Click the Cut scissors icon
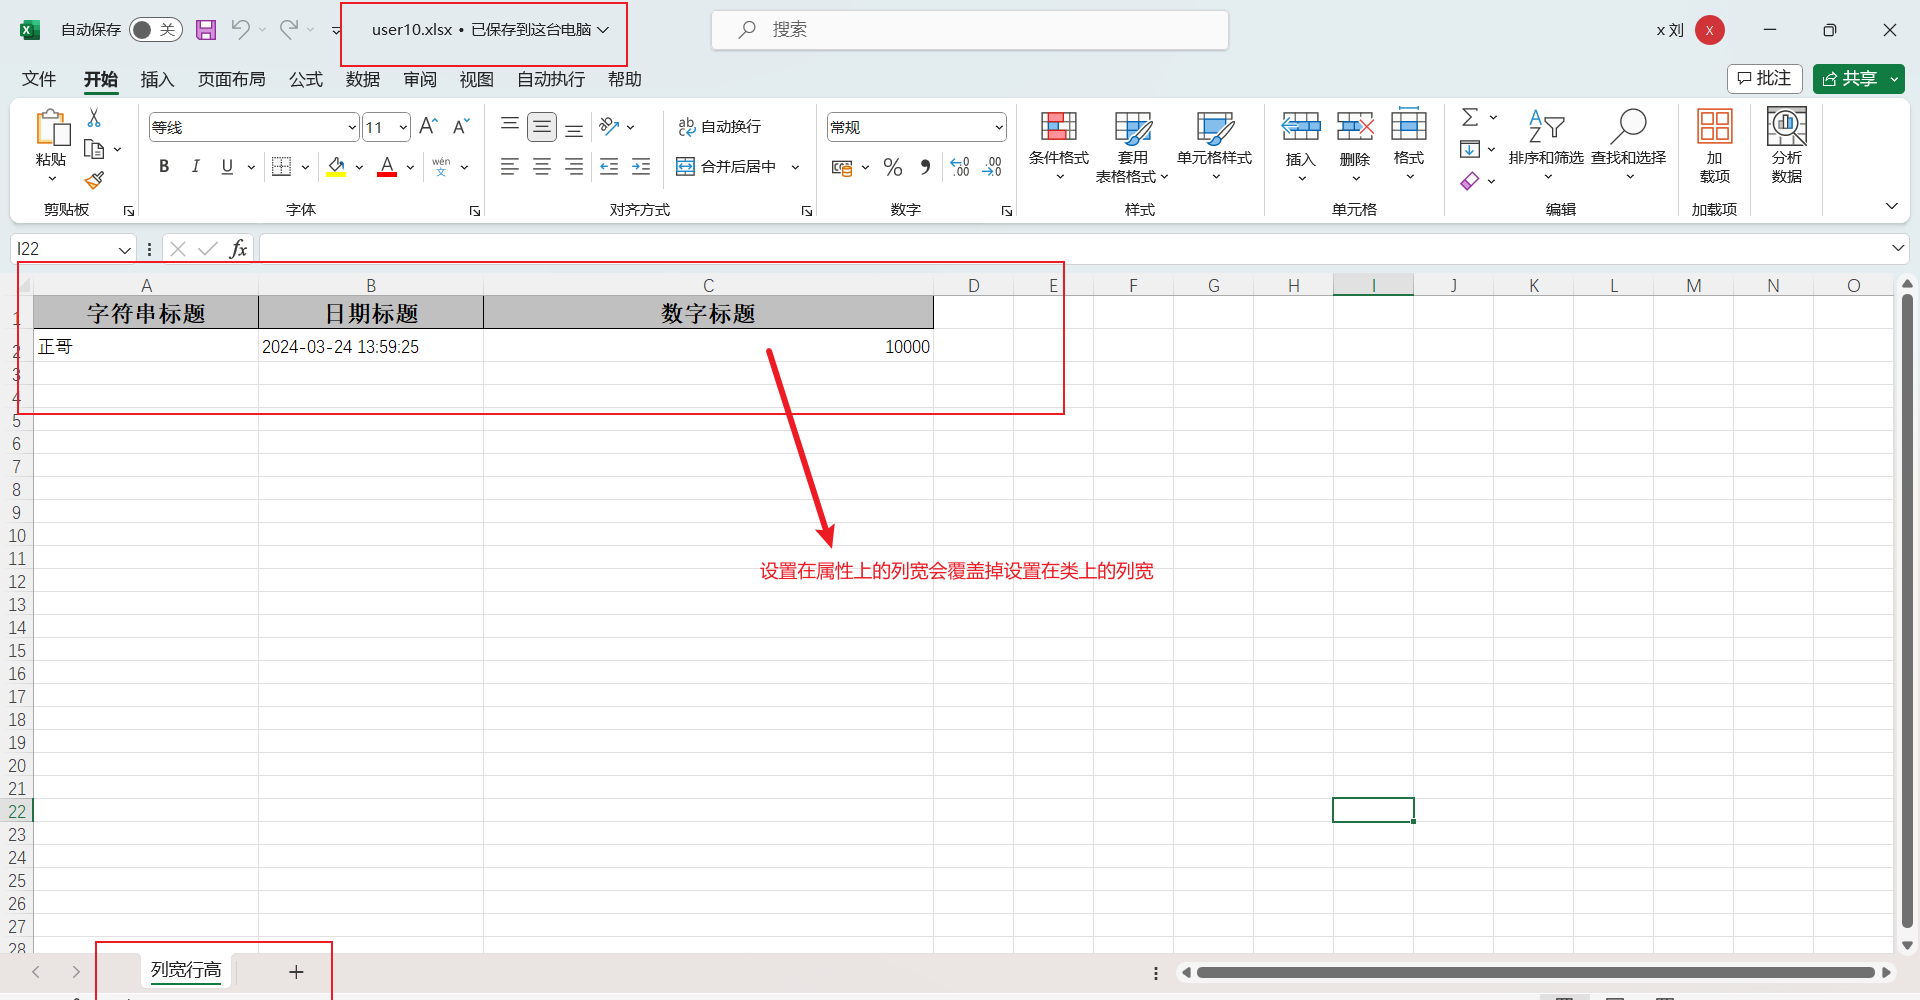1920x1000 pixels. [x=94, y=118]
